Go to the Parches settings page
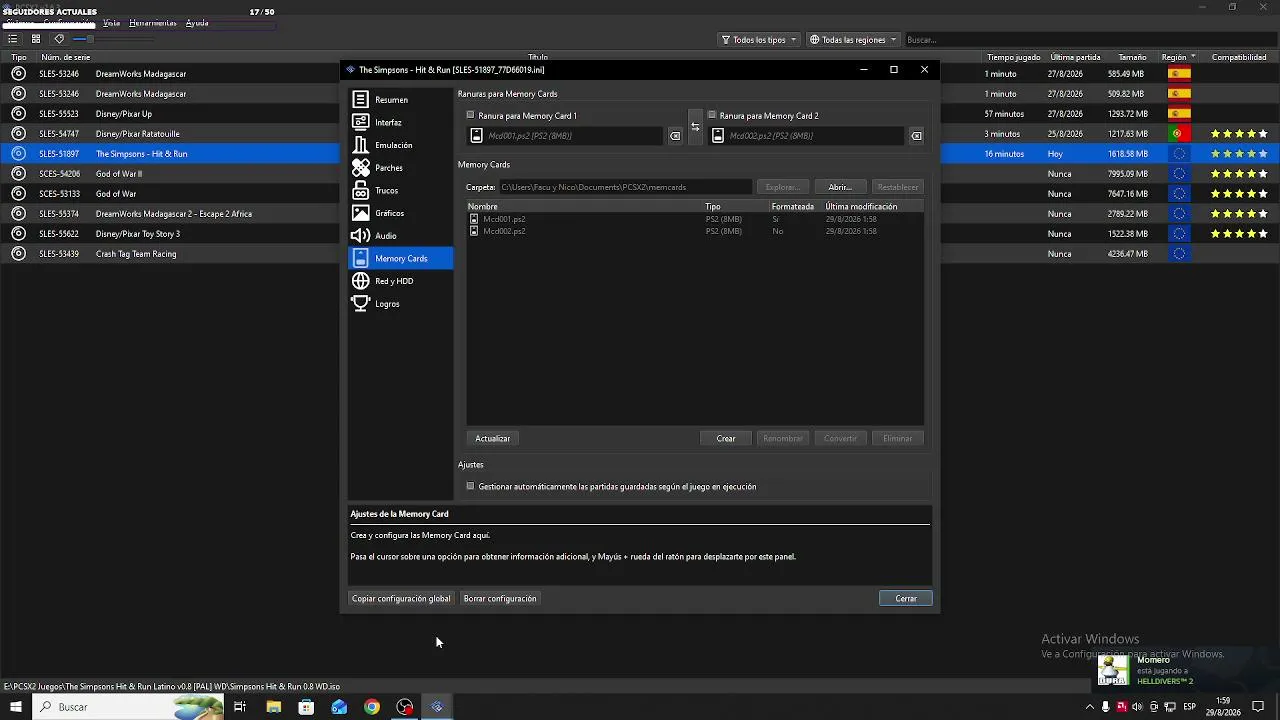 (x=400, y=168)
